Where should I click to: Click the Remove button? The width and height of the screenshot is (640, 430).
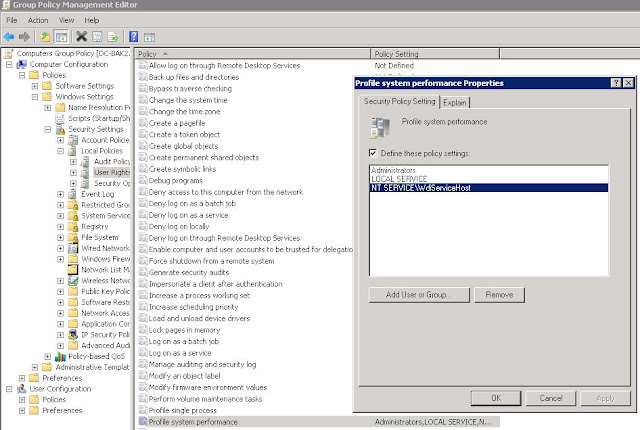(499, 295)
